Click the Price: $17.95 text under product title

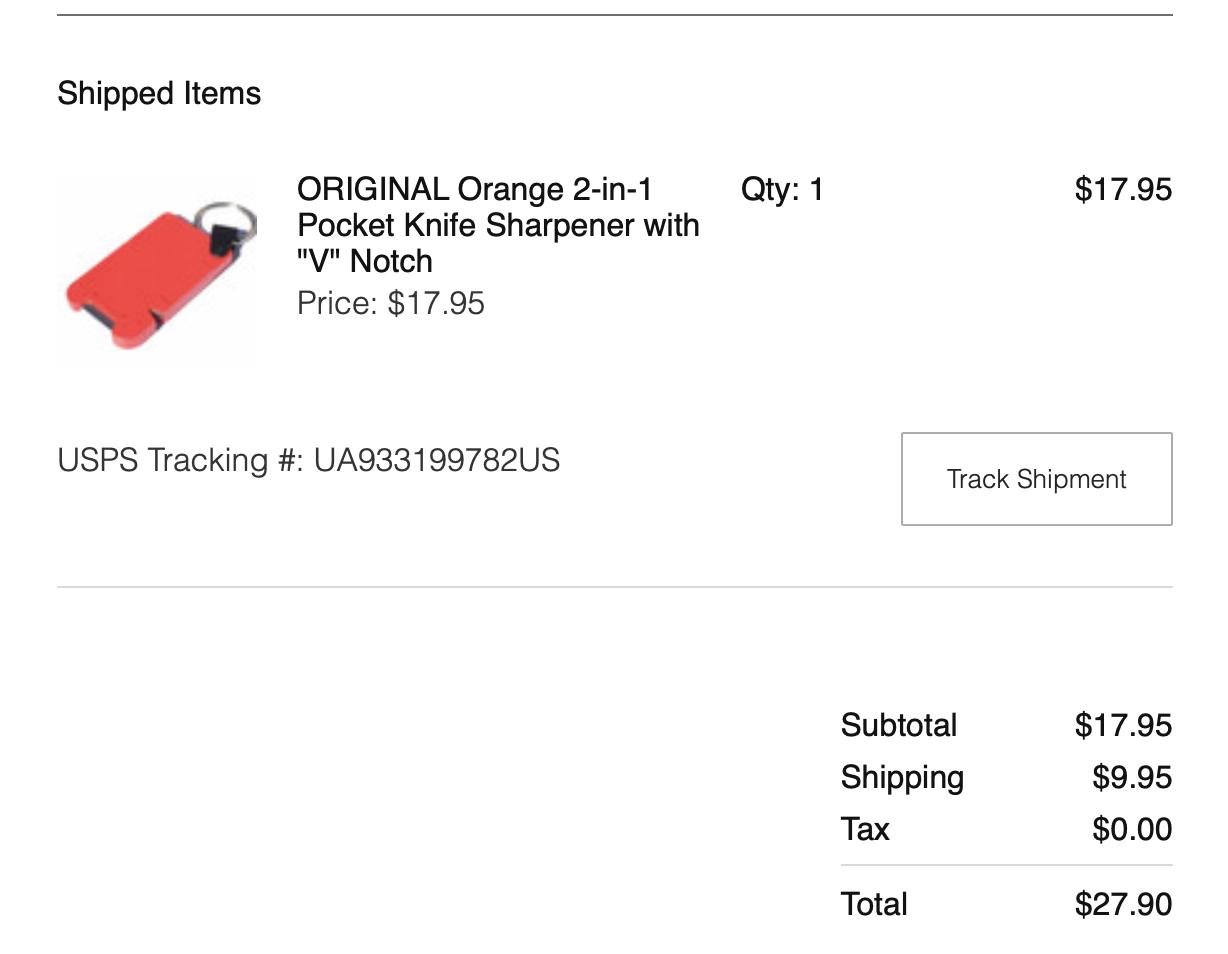coord(390,303)
